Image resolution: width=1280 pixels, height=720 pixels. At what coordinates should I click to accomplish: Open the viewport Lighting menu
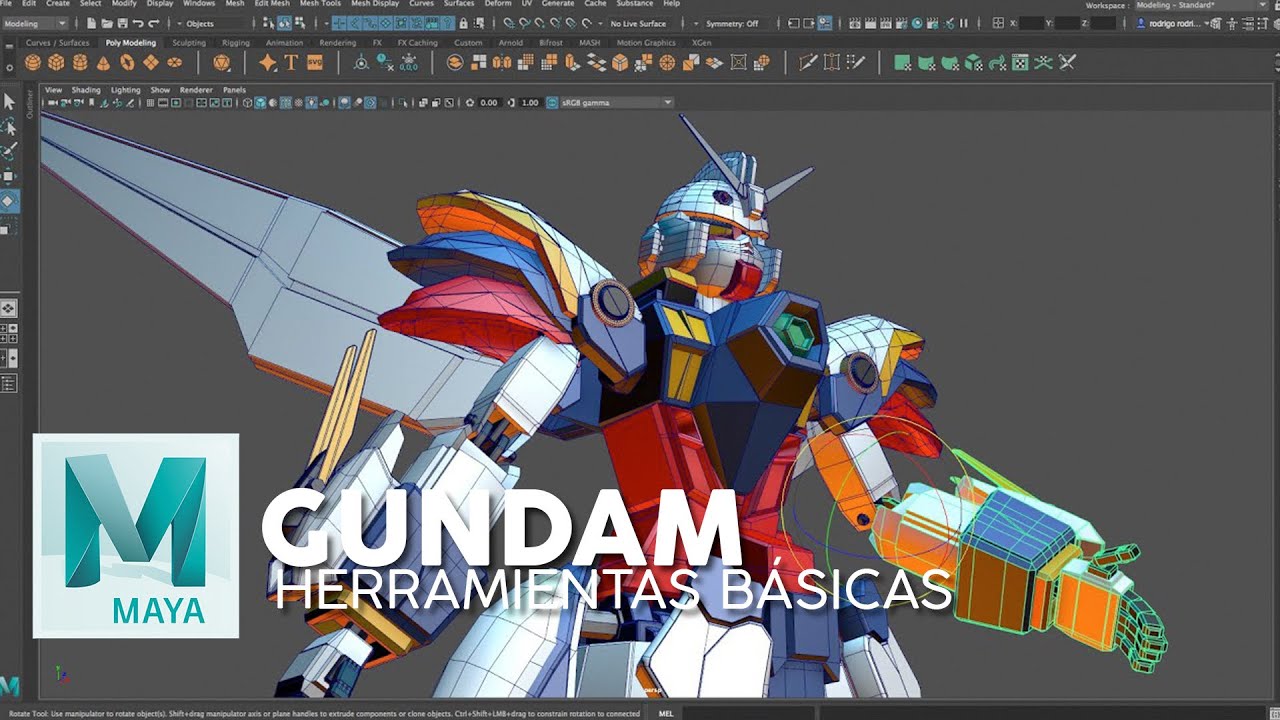[126, 90]
